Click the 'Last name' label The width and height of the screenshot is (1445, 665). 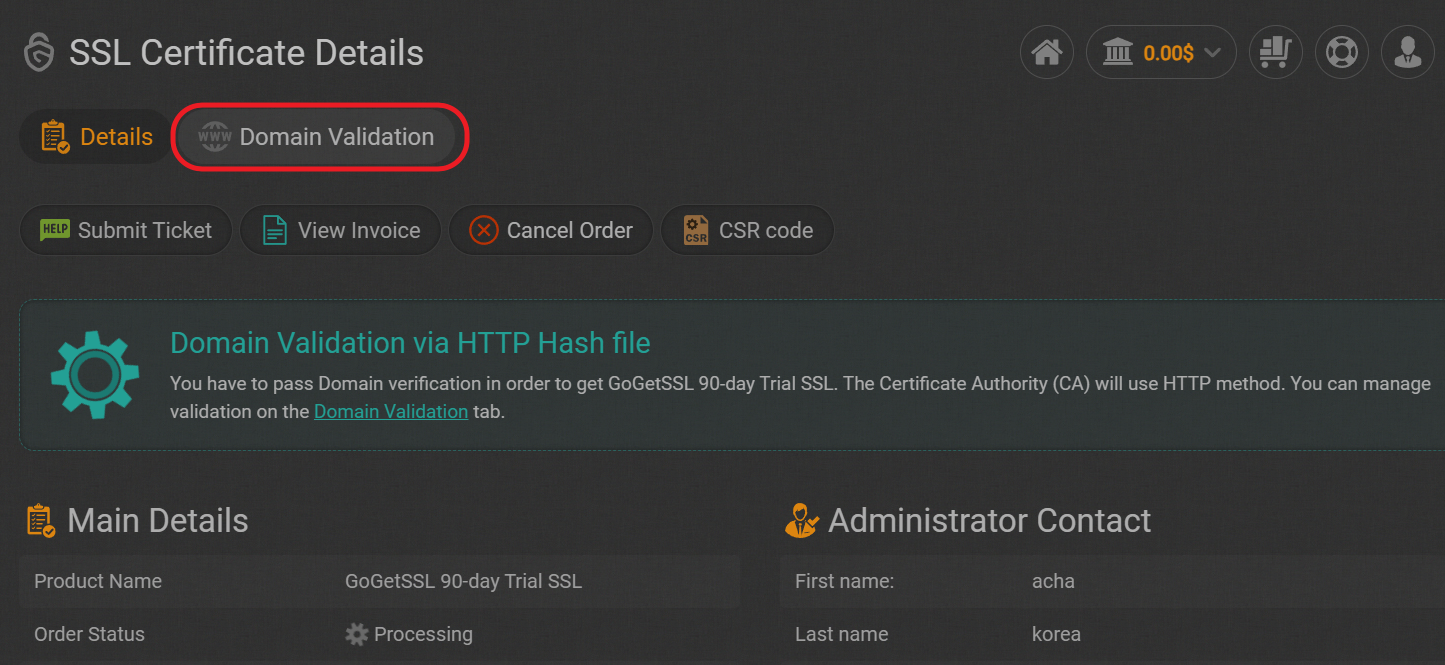[x=841, y=634]
